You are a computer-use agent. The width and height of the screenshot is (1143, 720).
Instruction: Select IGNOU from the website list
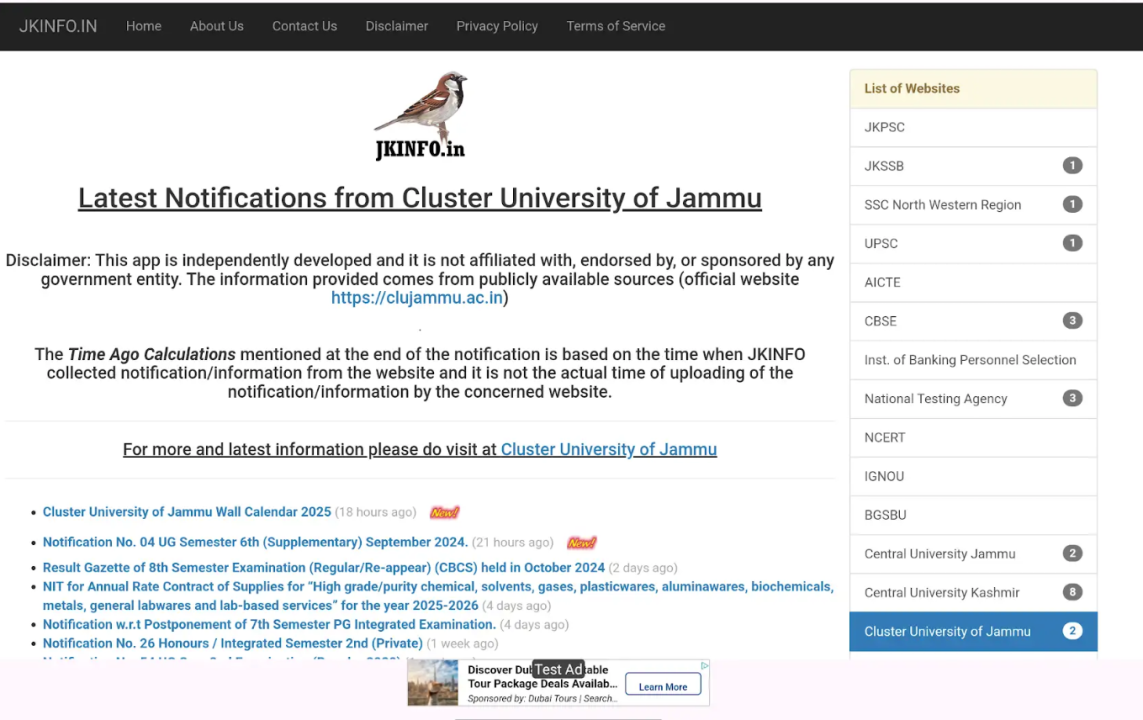(x=973, y=476)
